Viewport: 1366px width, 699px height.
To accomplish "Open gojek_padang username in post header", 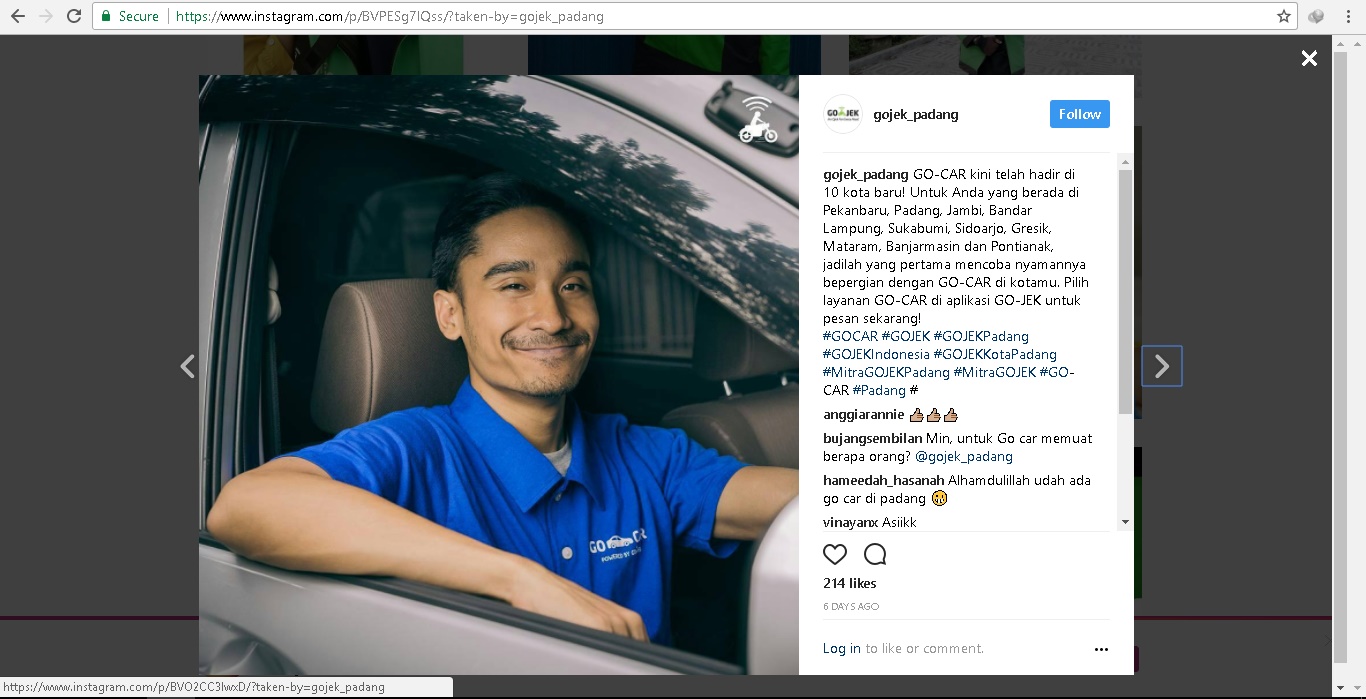I will pos(916,114).
